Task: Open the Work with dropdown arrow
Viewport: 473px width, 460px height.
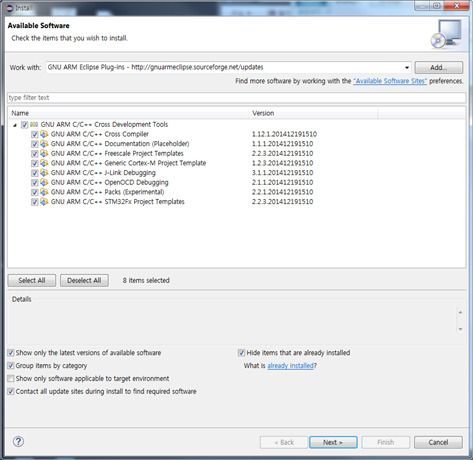Action: 407,67
